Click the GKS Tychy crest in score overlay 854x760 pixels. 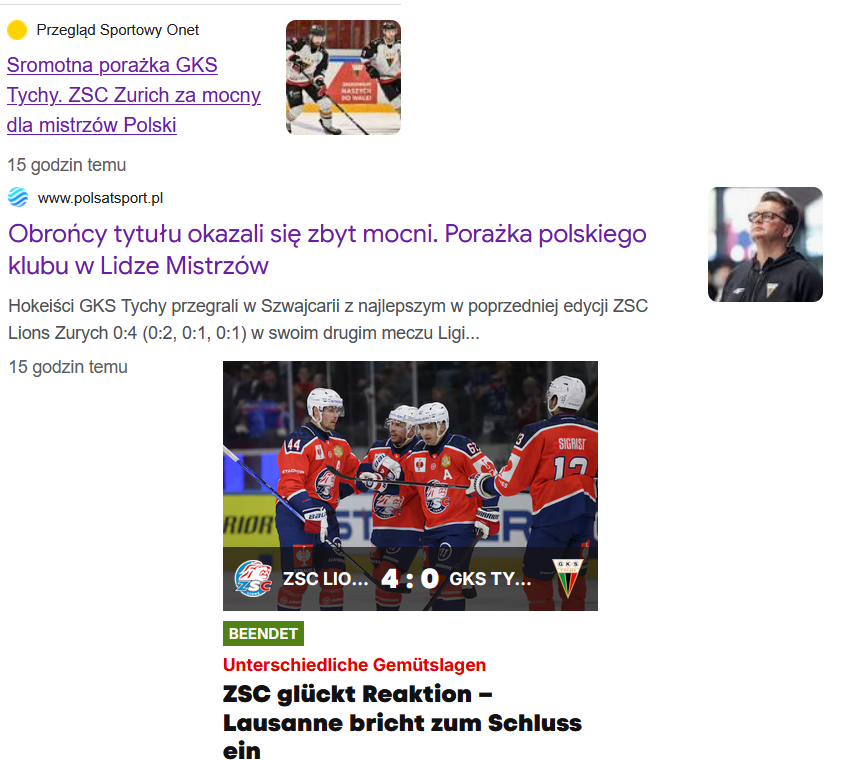568,578
